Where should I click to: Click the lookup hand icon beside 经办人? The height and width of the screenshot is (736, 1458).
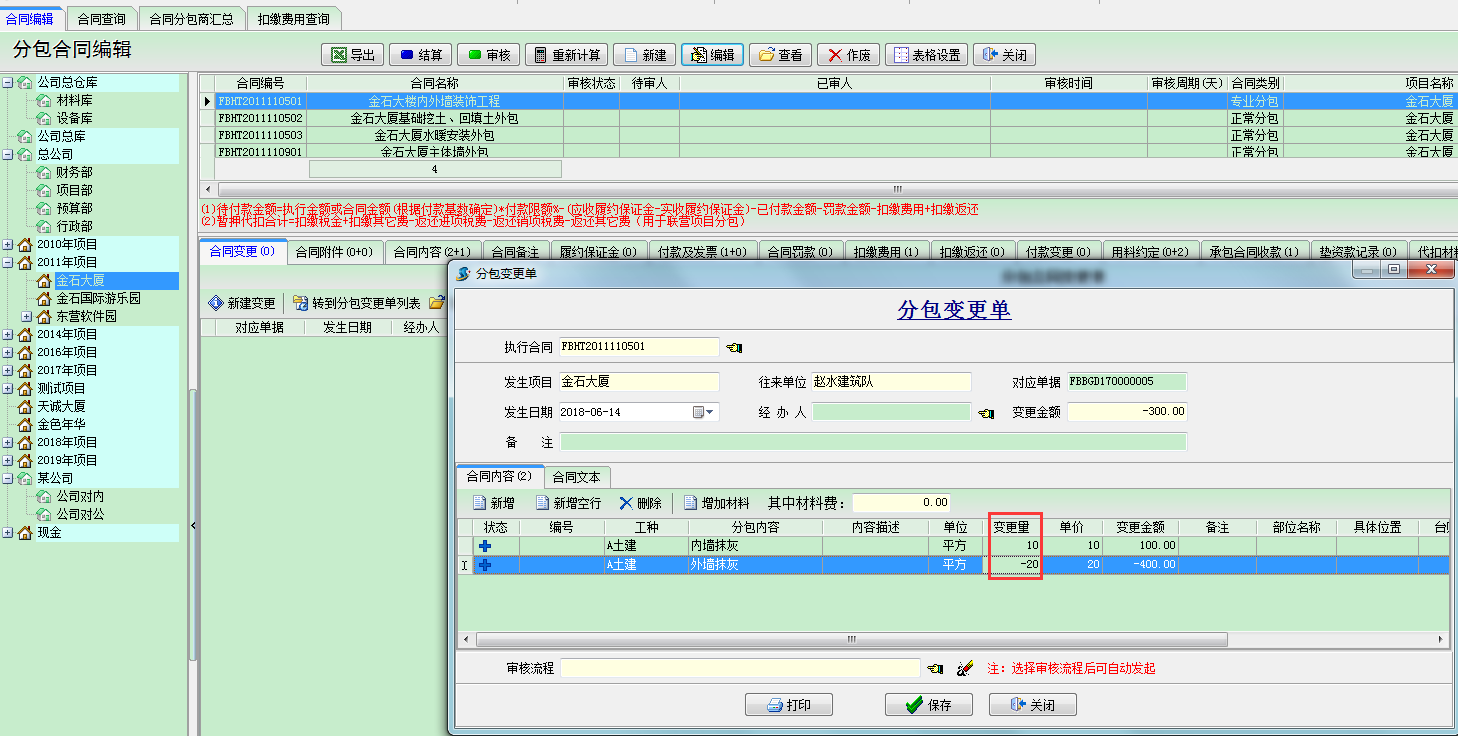pos(986,412)
